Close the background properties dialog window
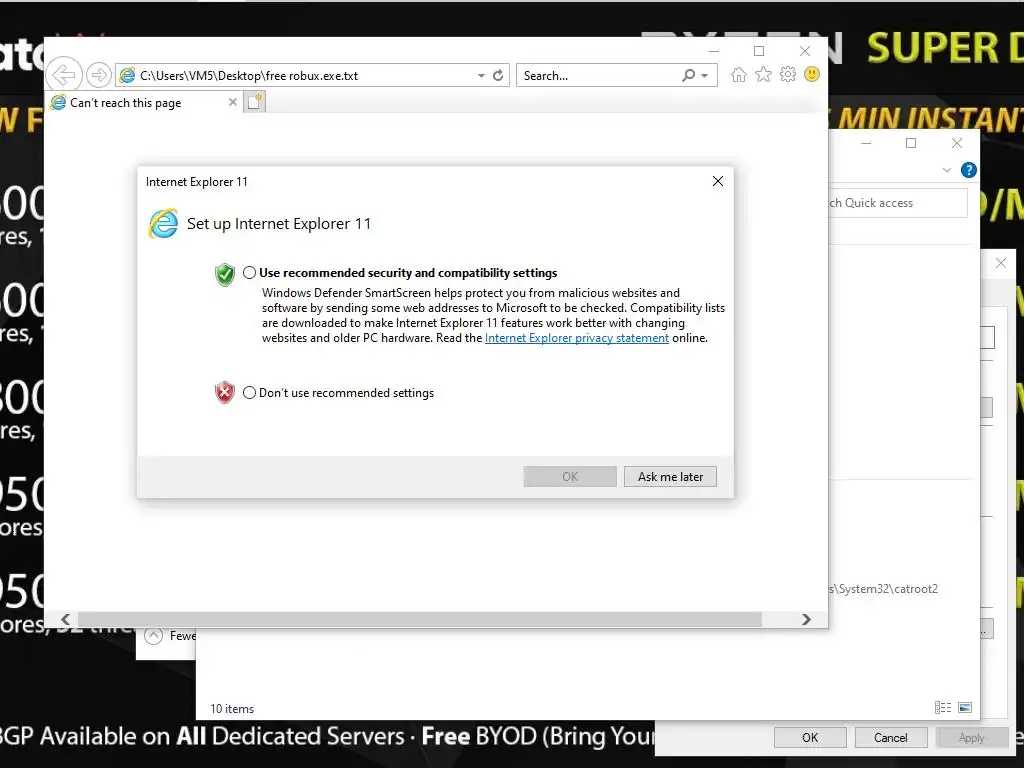 point(1000,263)
